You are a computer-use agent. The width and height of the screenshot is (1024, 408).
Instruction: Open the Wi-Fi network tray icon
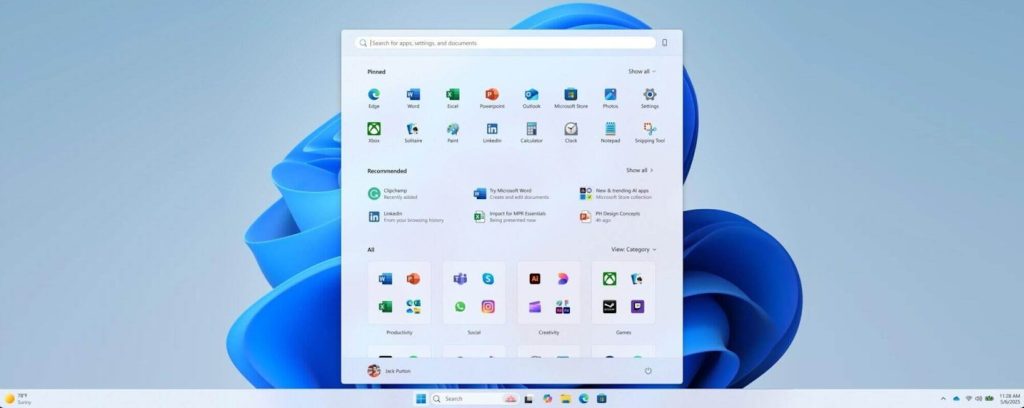click(x=968, y=398)
